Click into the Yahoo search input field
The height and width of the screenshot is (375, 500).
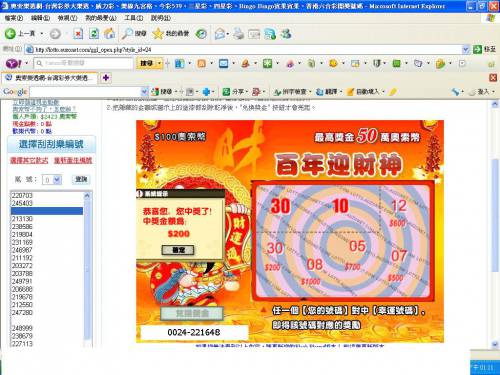83,63
